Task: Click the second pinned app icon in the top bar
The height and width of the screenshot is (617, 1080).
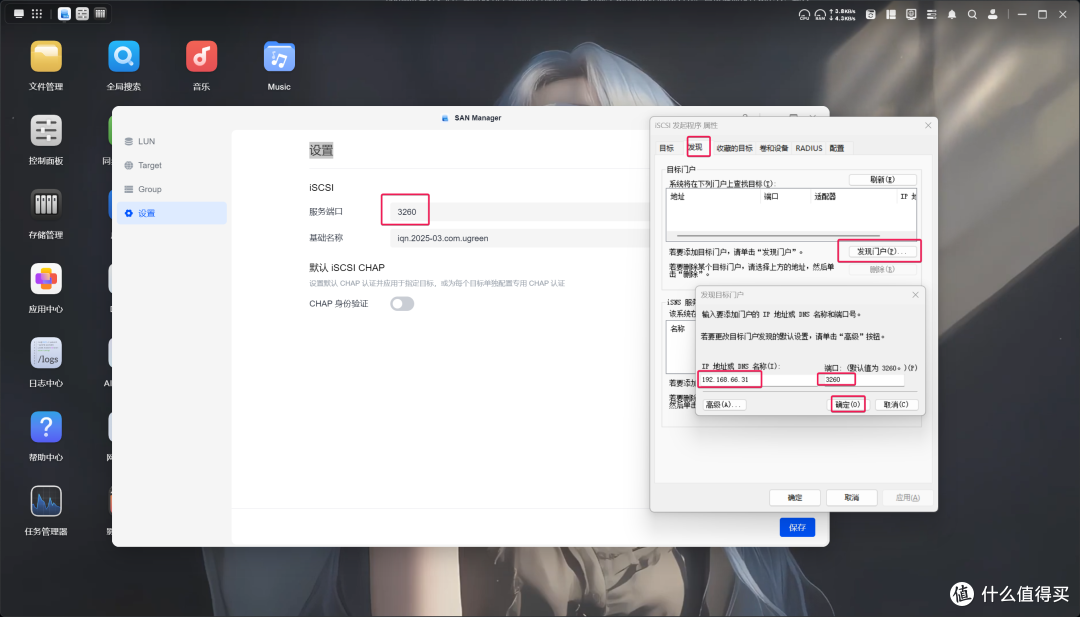Action: point(82,14)
